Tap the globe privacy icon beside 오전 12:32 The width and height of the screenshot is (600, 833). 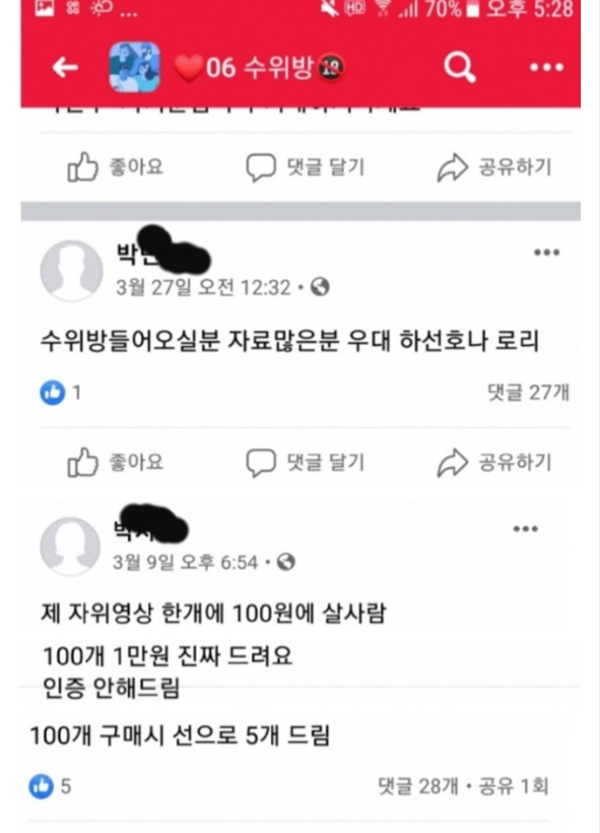pos(320,287)
